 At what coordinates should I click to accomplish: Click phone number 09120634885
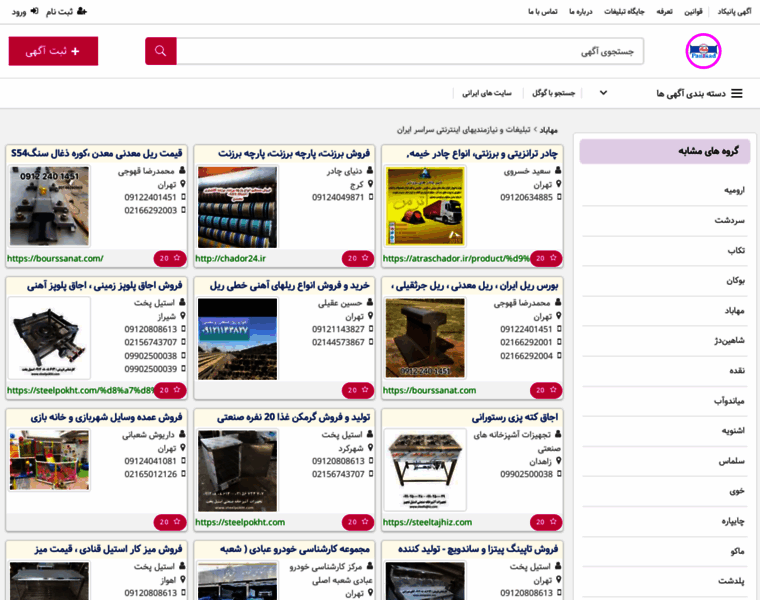(526, 197)
